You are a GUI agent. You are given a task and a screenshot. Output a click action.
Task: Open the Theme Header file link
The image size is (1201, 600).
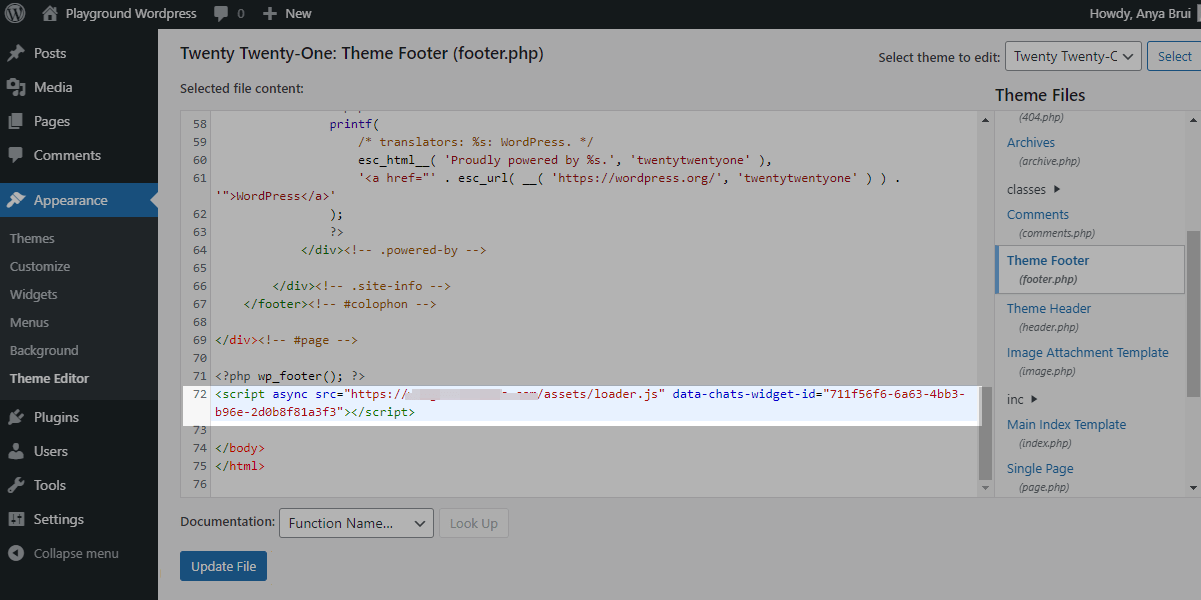(1048, 308)
